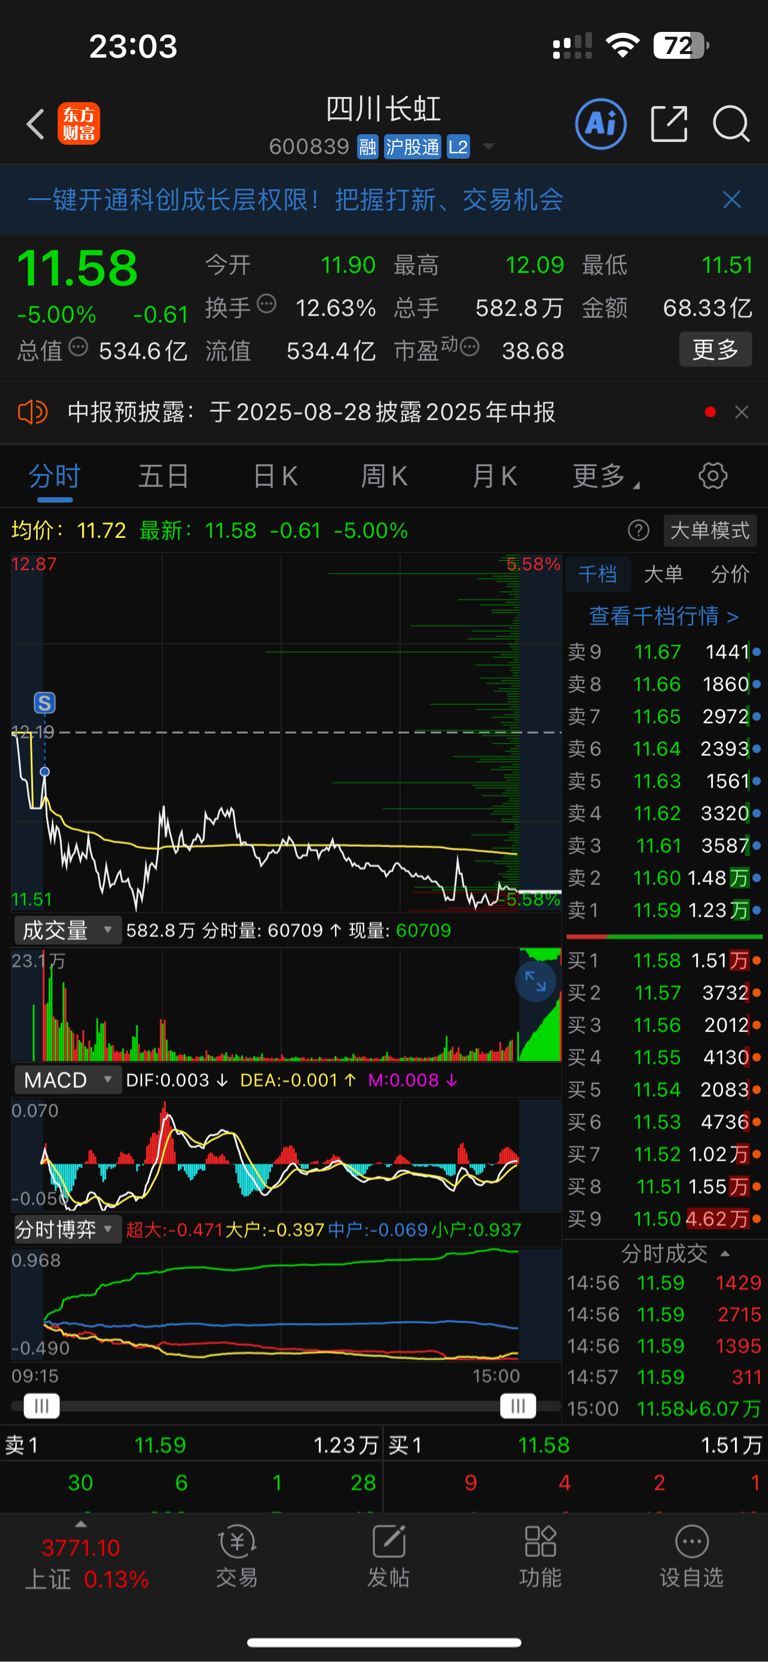Tap the back arrow icon
Viewport: 768px width, 1662px height.
point(36,124)
